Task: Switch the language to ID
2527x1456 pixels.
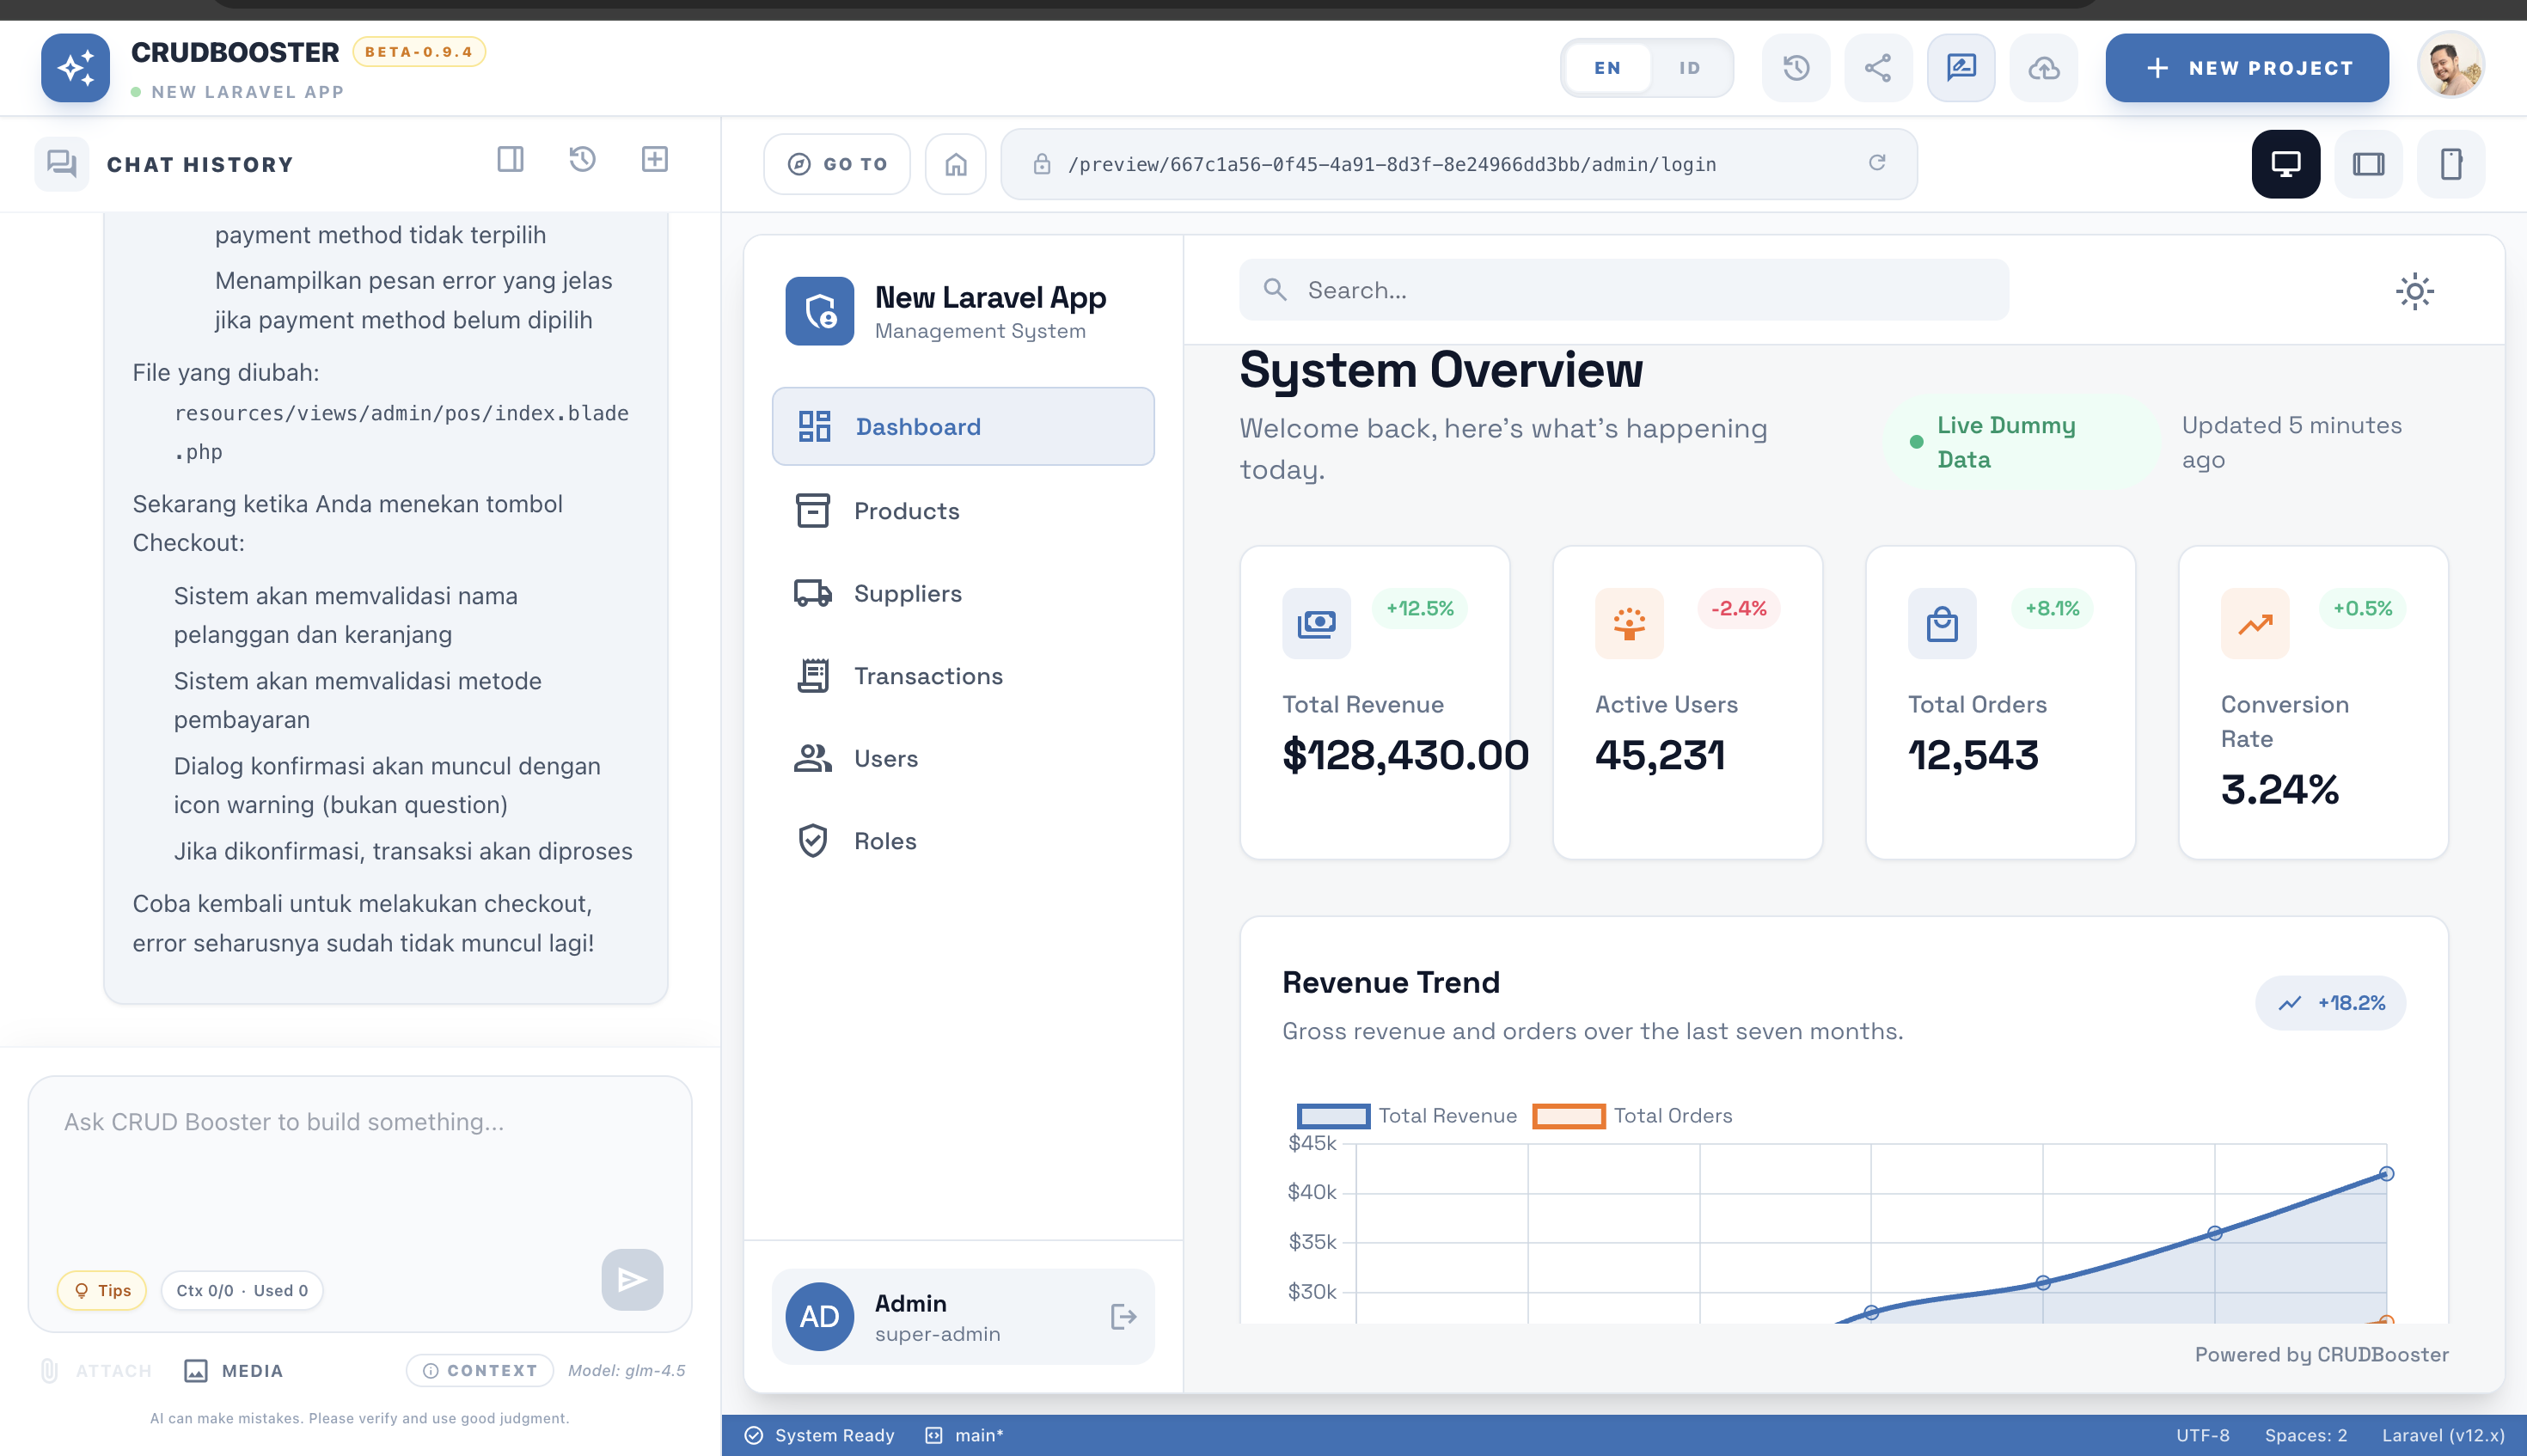Action: 1688,67
